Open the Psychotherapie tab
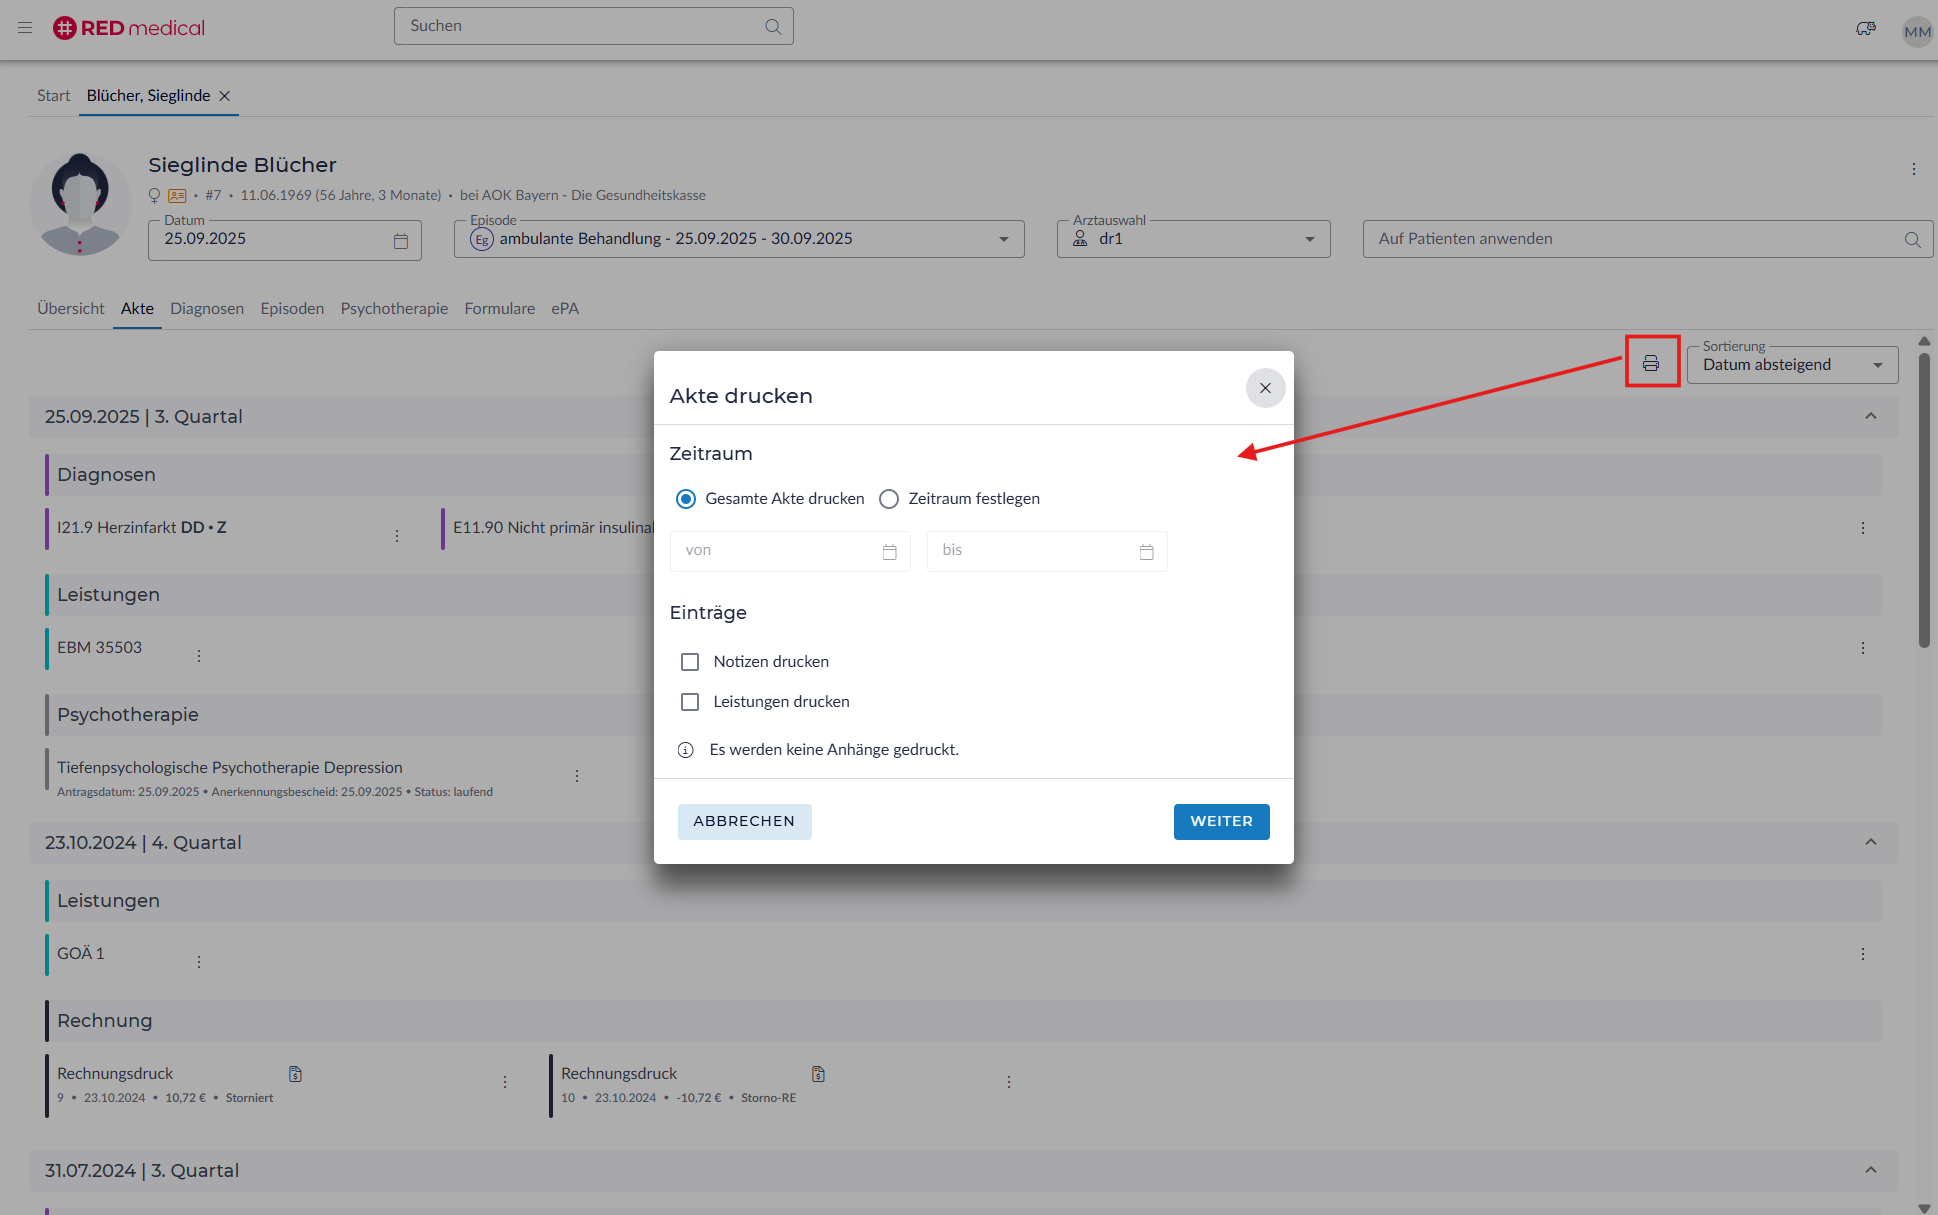This screenshot has height=1215, width=1938. (x=394, y=308)
